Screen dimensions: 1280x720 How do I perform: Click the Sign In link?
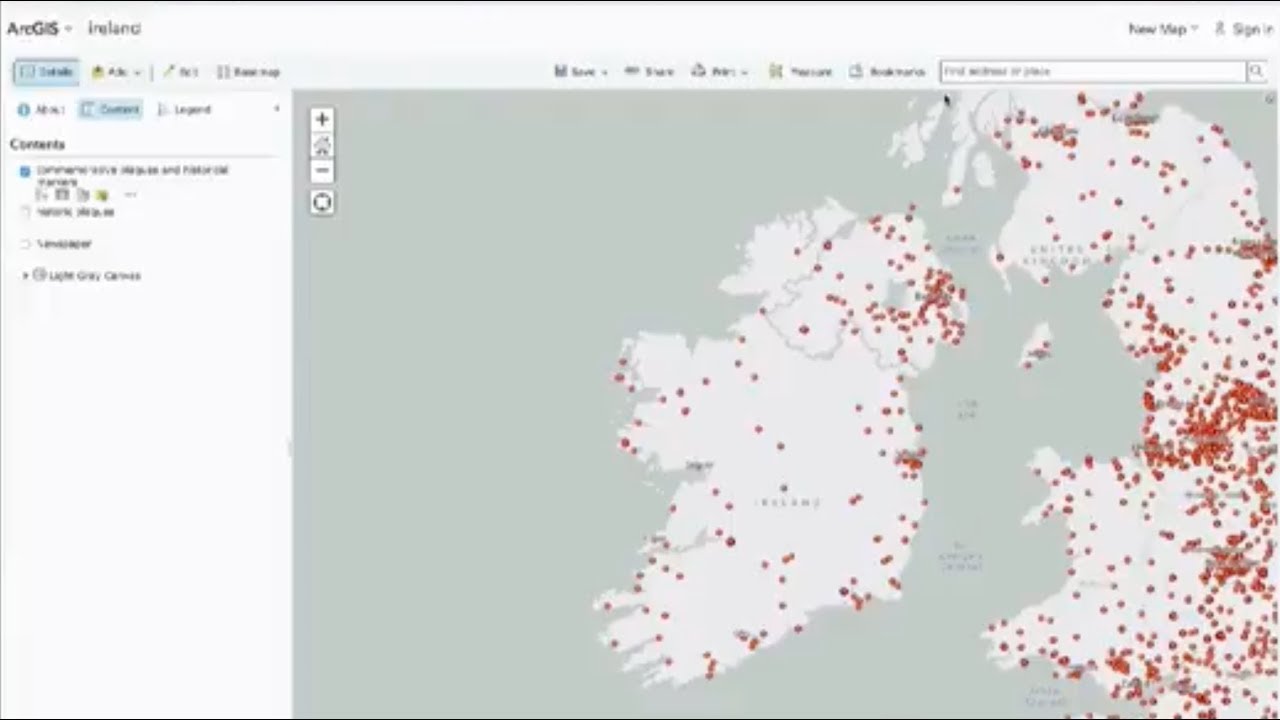[x=1244, y=29]
